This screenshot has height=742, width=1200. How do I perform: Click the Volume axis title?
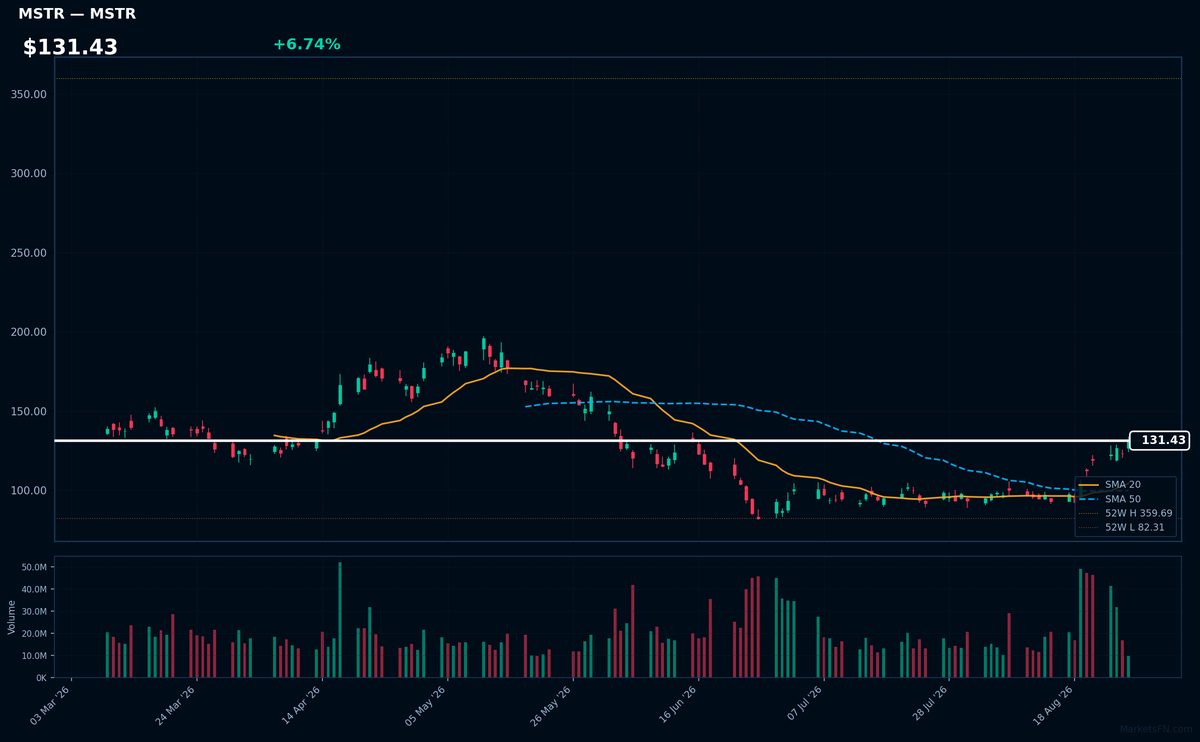[11, 616]
